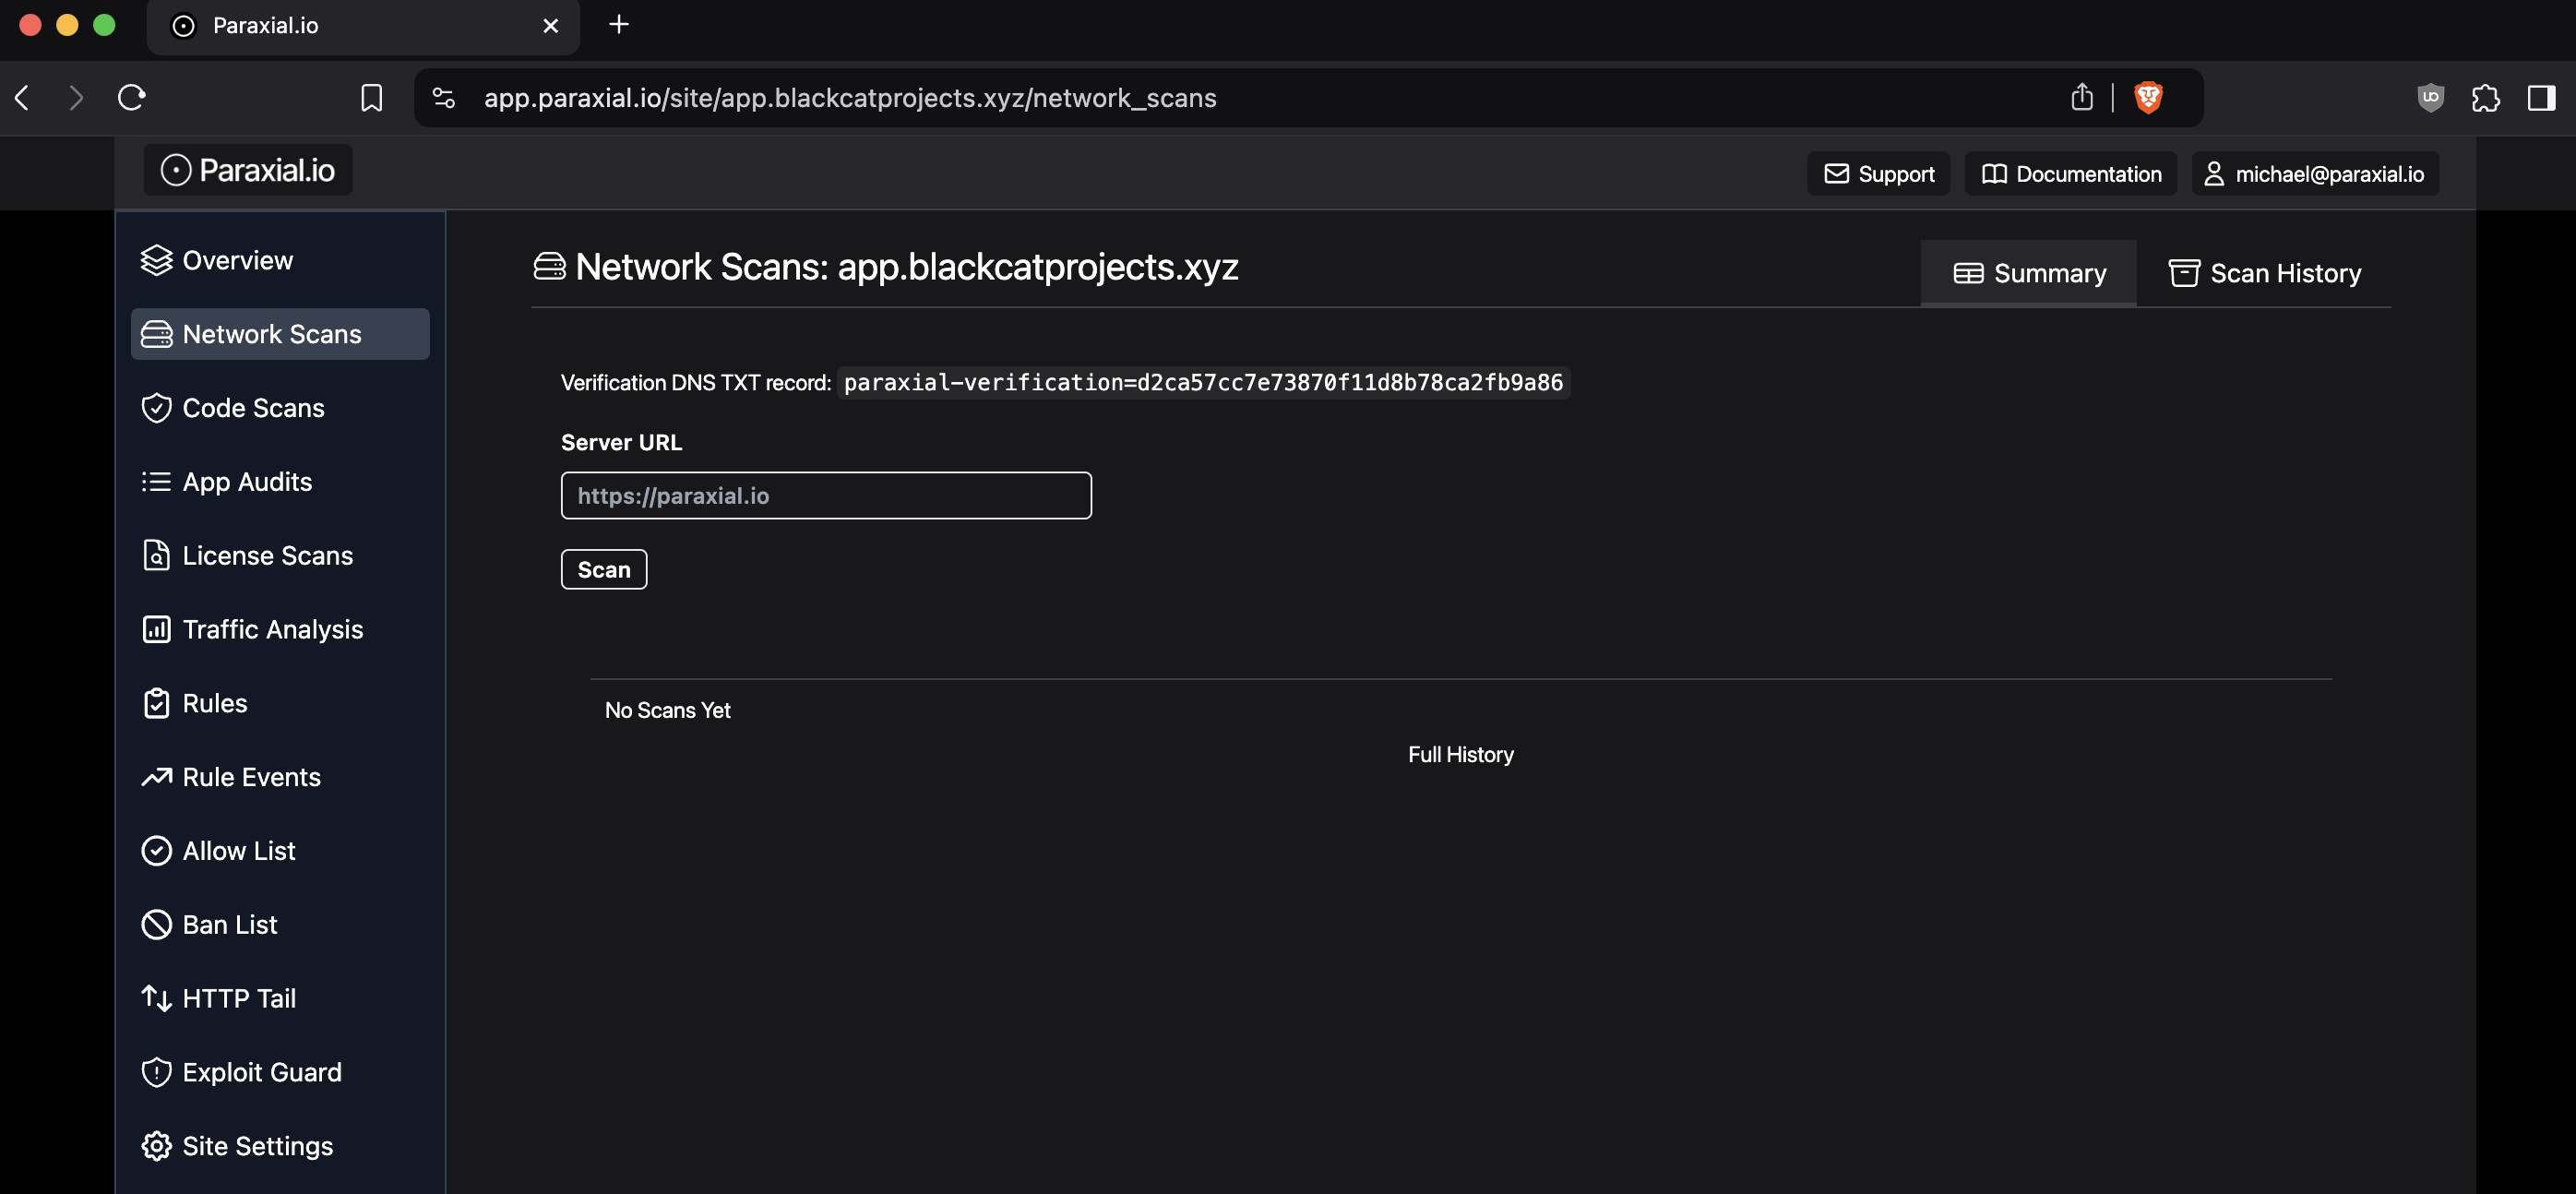Focus the Server URL input field

coord(826,495)
